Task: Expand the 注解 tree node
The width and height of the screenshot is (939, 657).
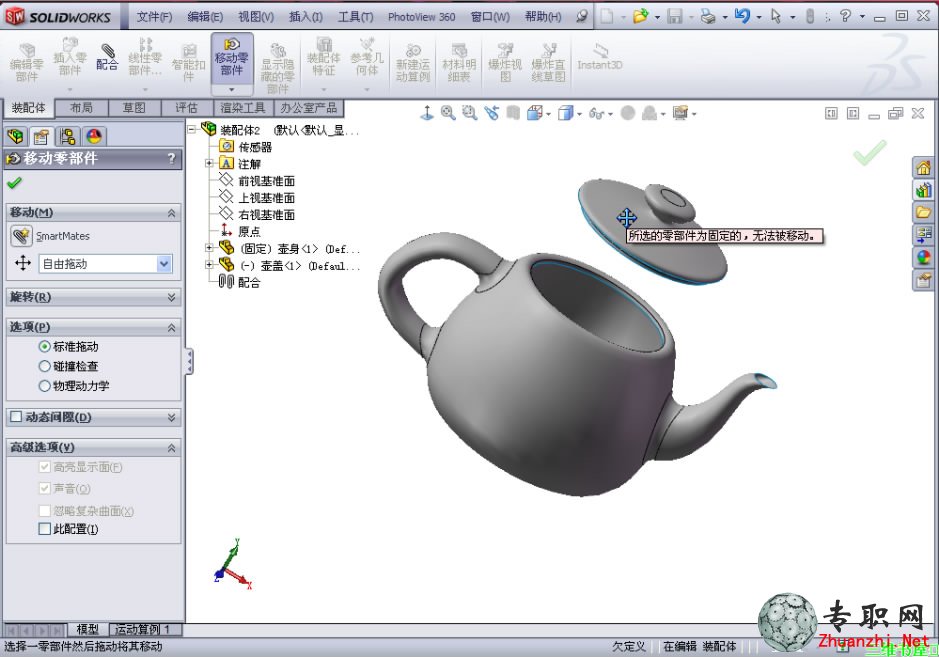Action: (x=209, y=163)
